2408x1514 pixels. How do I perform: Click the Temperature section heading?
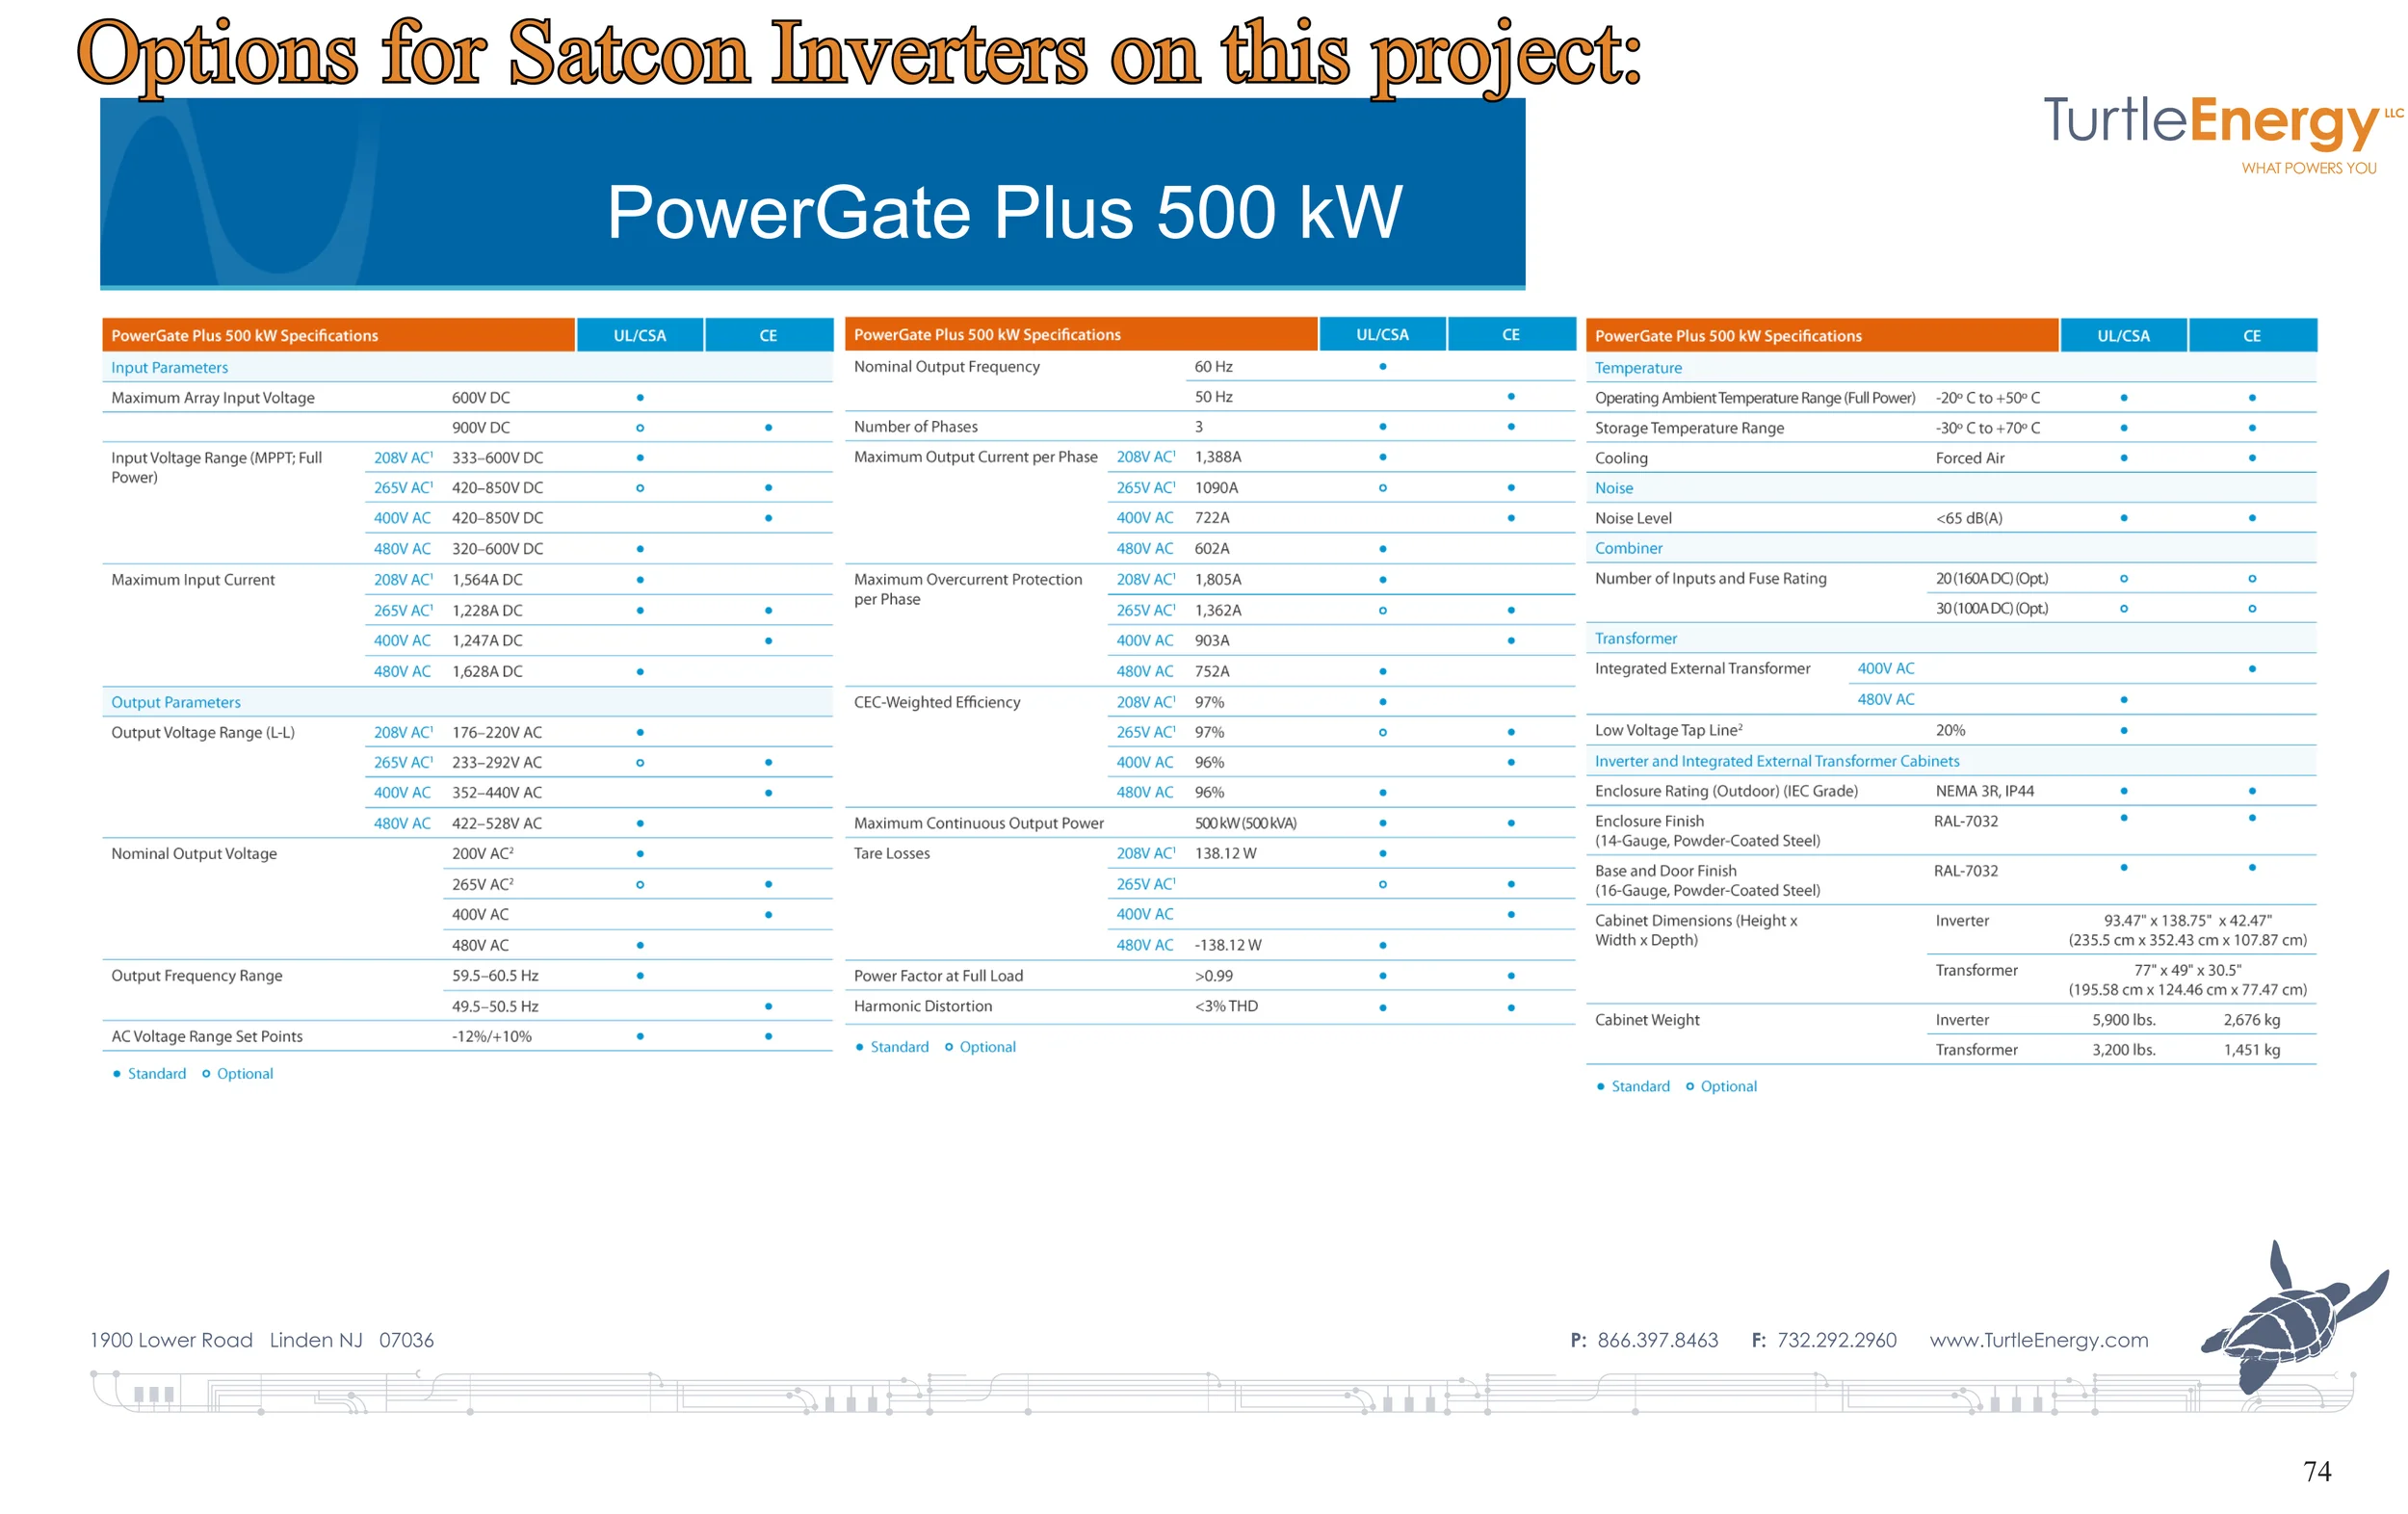[1638, 368]
